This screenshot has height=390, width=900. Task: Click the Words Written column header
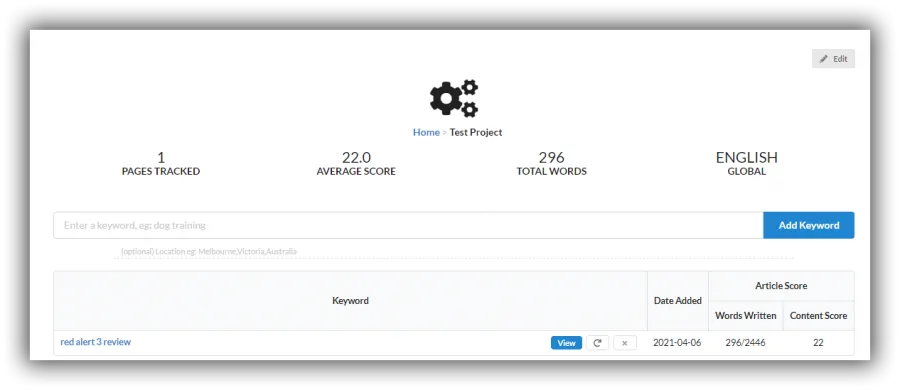click(x=746, y=315)
